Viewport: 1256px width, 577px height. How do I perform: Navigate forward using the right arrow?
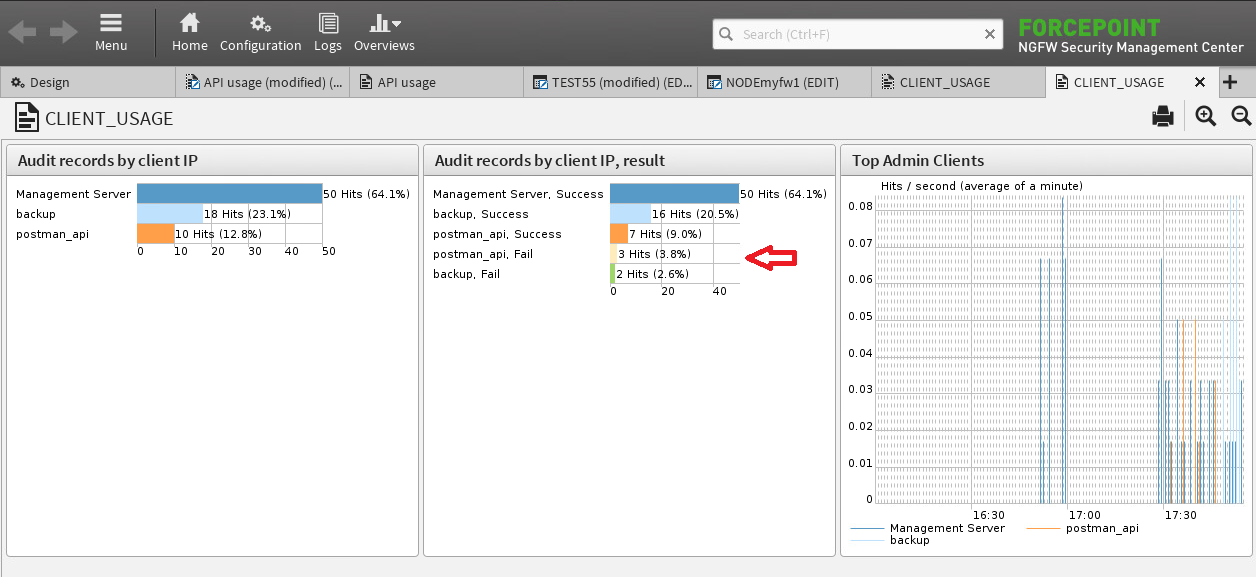62,31
